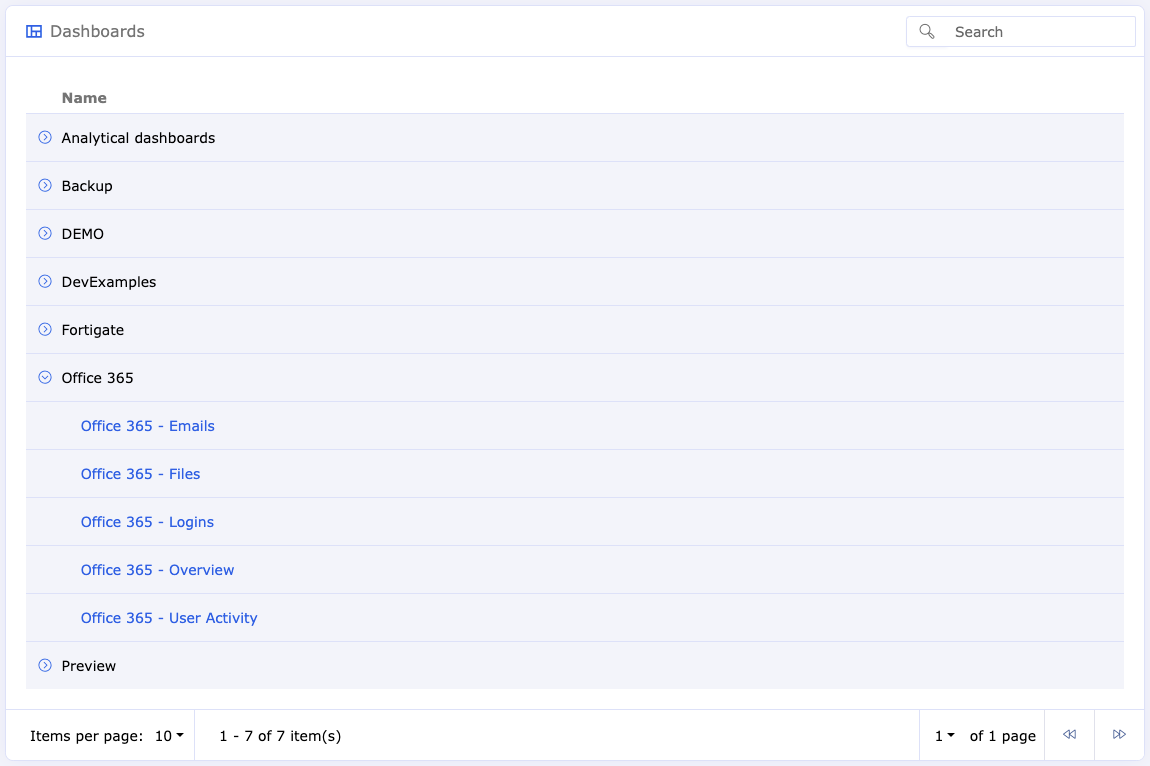Open Office 365 - Emails dashboard
The width and height of the screenshot is (1150, 766).
(x=147, y=426)
